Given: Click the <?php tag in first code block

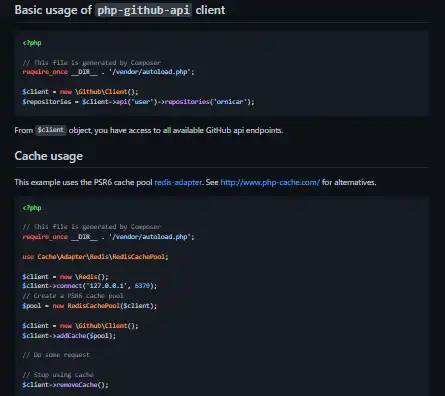Looking at the screenshot, I should tap(32, 43).
